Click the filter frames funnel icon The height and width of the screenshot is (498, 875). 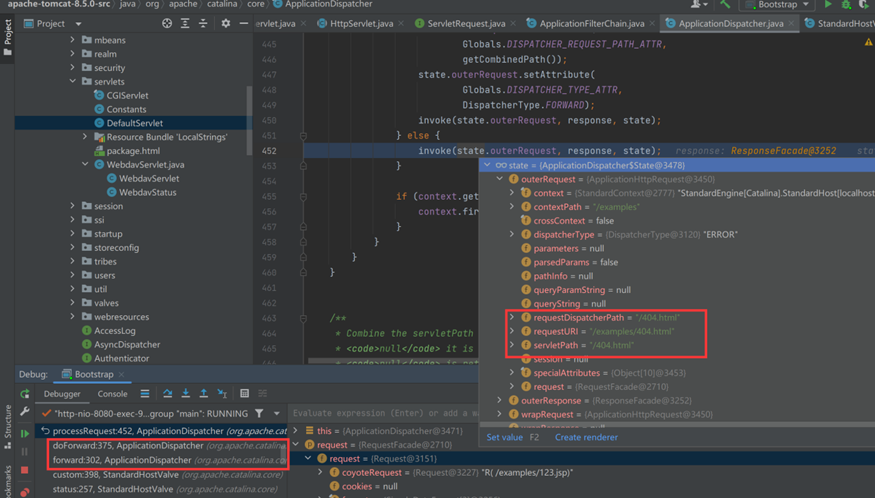pos(259,414)
